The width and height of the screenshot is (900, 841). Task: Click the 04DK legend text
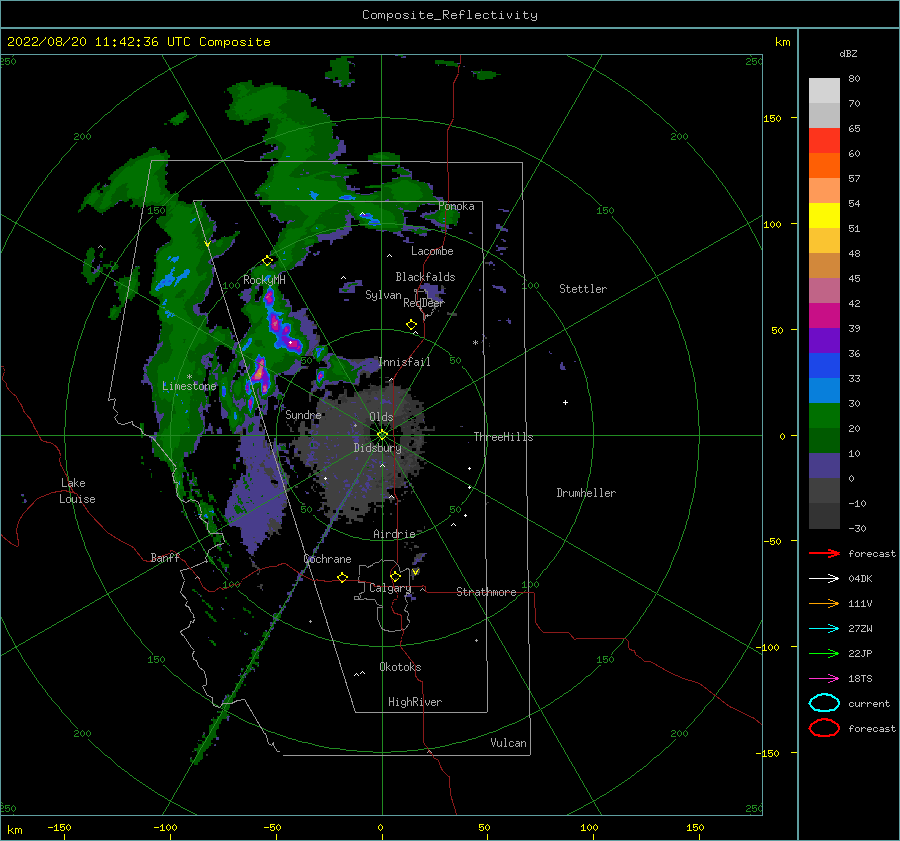[x=860, y=578]
